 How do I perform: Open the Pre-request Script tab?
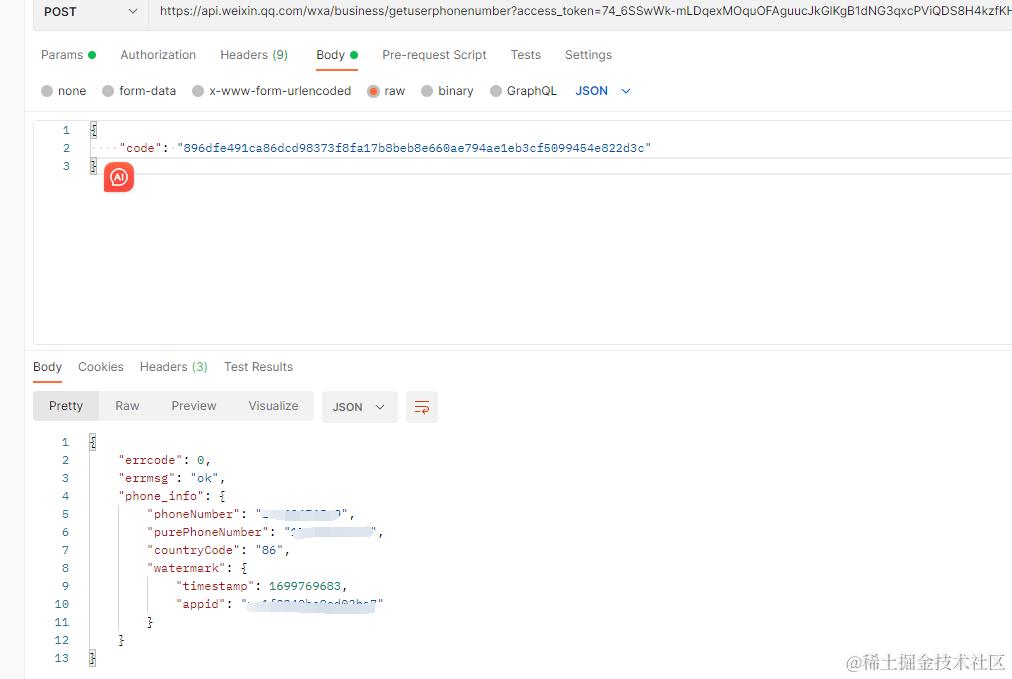point(434,55)
